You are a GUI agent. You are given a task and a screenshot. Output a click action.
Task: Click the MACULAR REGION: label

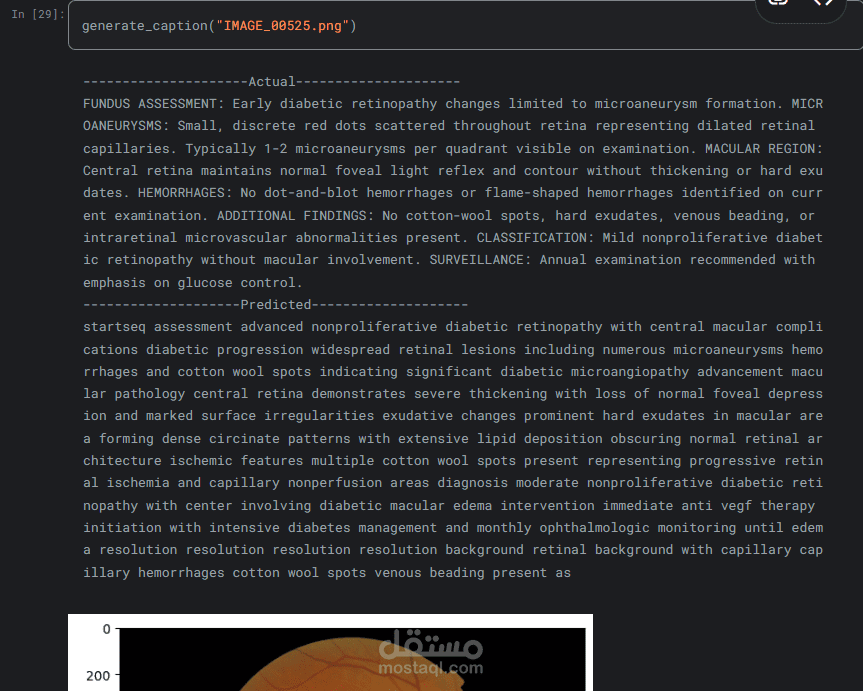(x=763, y=149)
